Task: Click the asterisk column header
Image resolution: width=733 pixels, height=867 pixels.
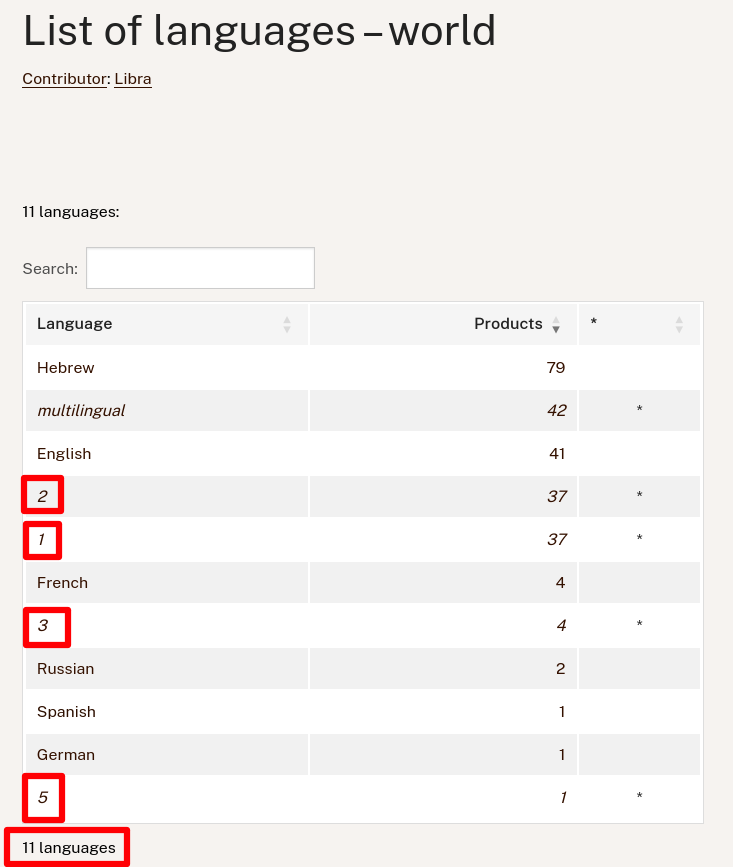Action: pyautogui.click(x=639, y=324)
